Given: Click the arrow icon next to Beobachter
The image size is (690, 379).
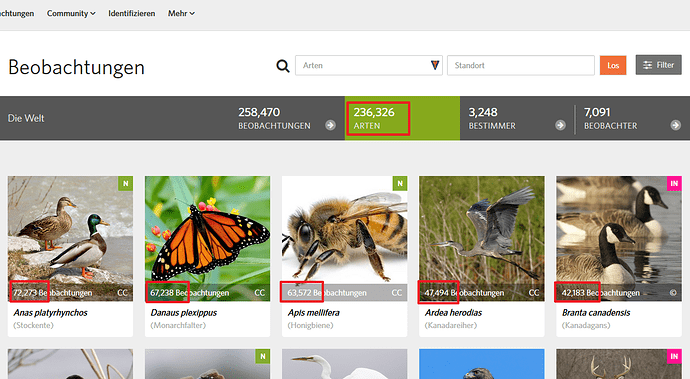Looking at the screenshot, I should (x=675, y=125).
